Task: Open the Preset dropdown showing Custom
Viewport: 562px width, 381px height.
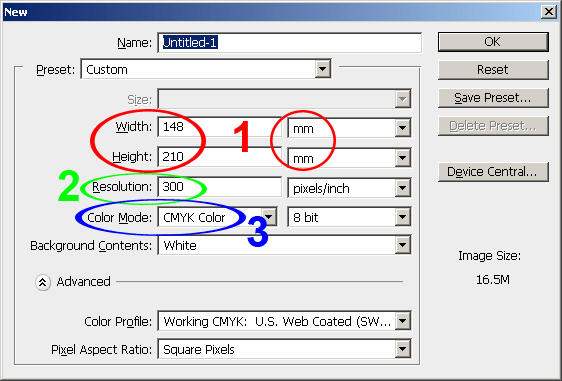Action: coord(206,69)
